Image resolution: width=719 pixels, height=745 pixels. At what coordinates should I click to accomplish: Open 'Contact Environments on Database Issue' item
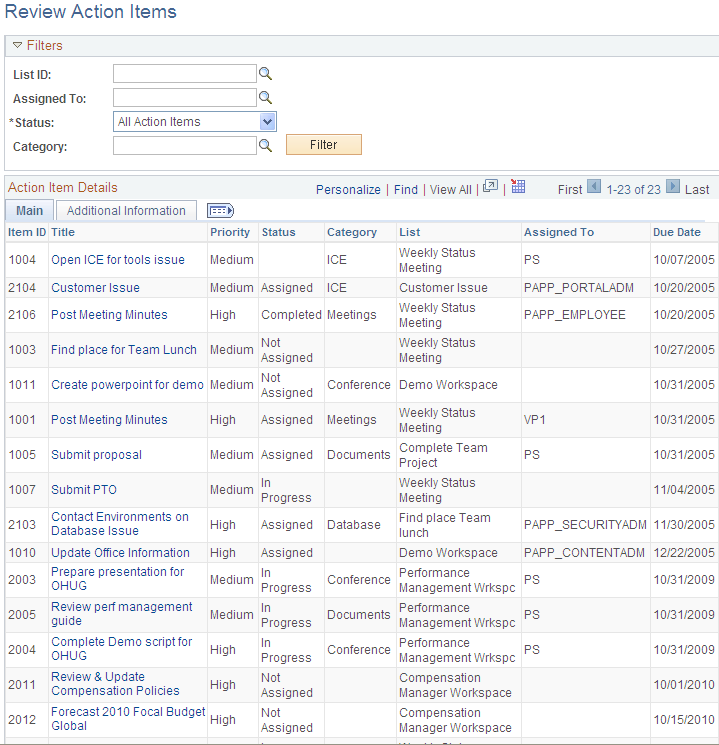point(120,524)
